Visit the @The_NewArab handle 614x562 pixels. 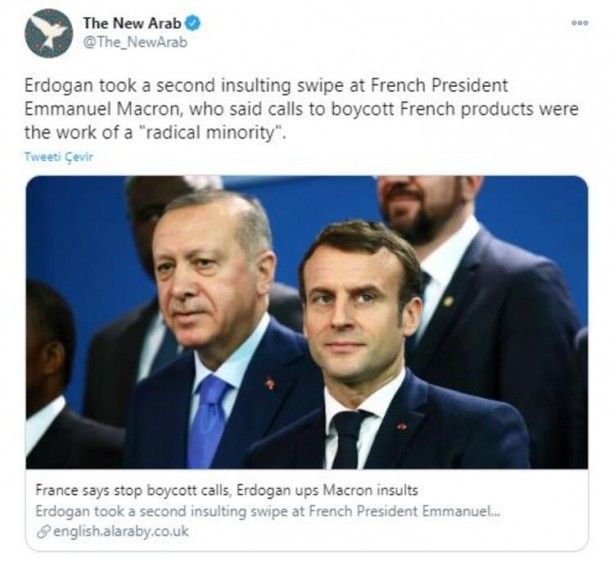pos(135,42)
